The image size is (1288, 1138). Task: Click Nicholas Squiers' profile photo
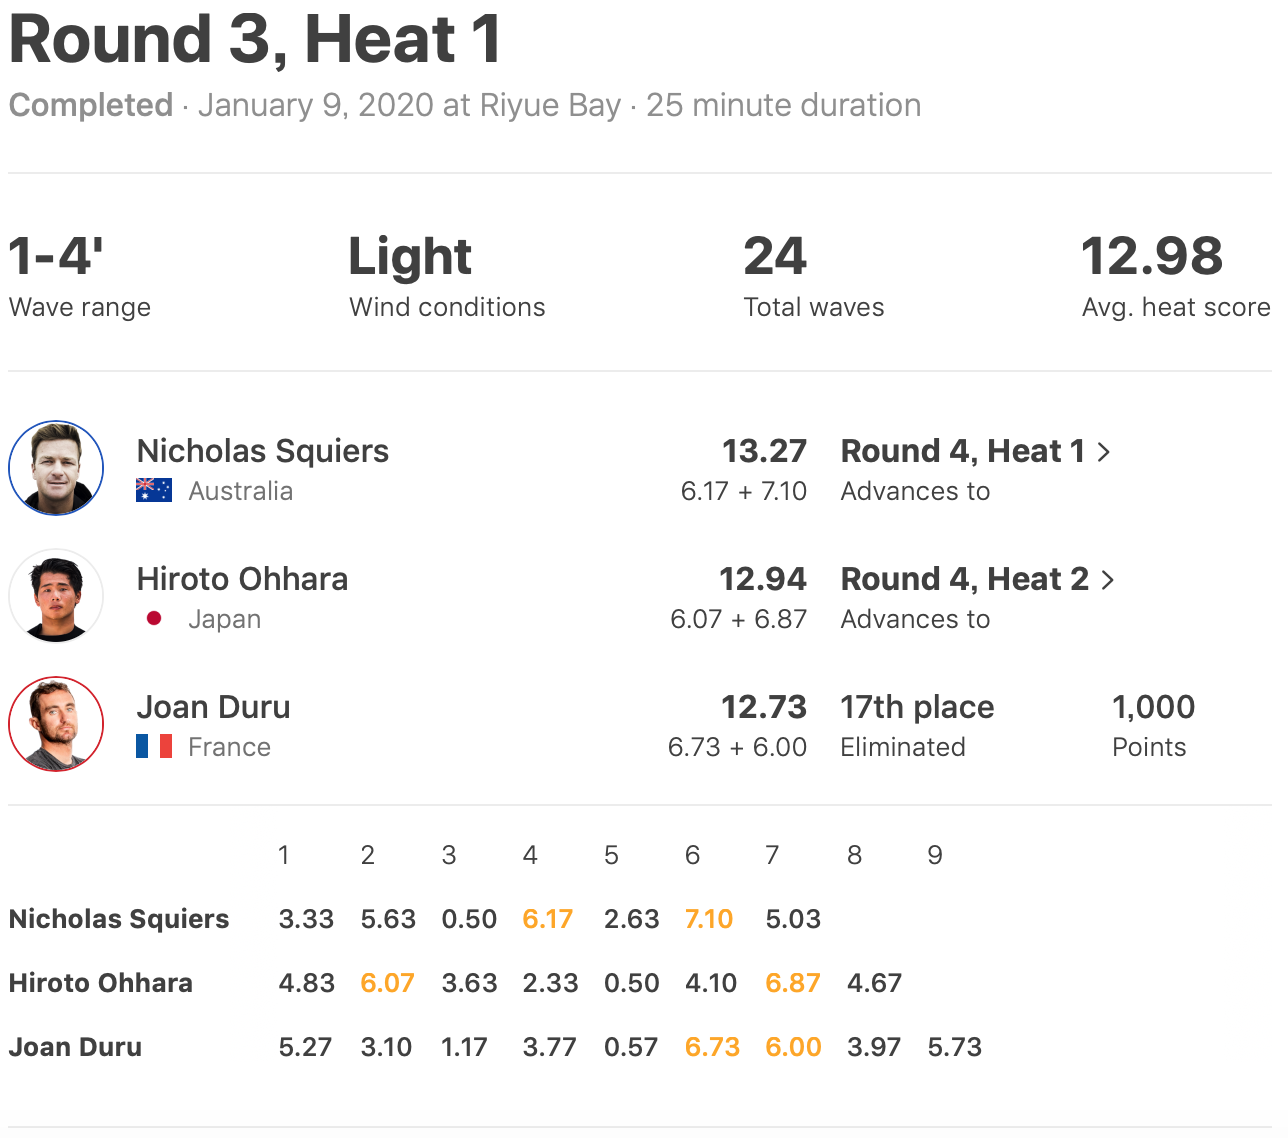point(56,468)
